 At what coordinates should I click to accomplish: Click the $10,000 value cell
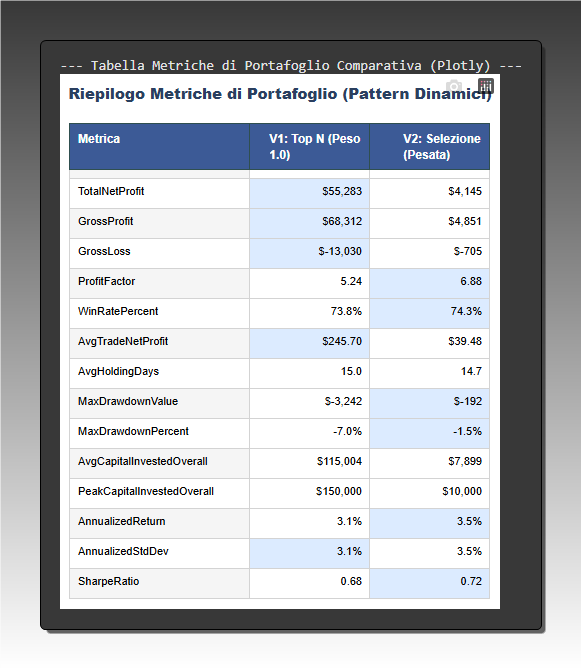pos(429,494)
